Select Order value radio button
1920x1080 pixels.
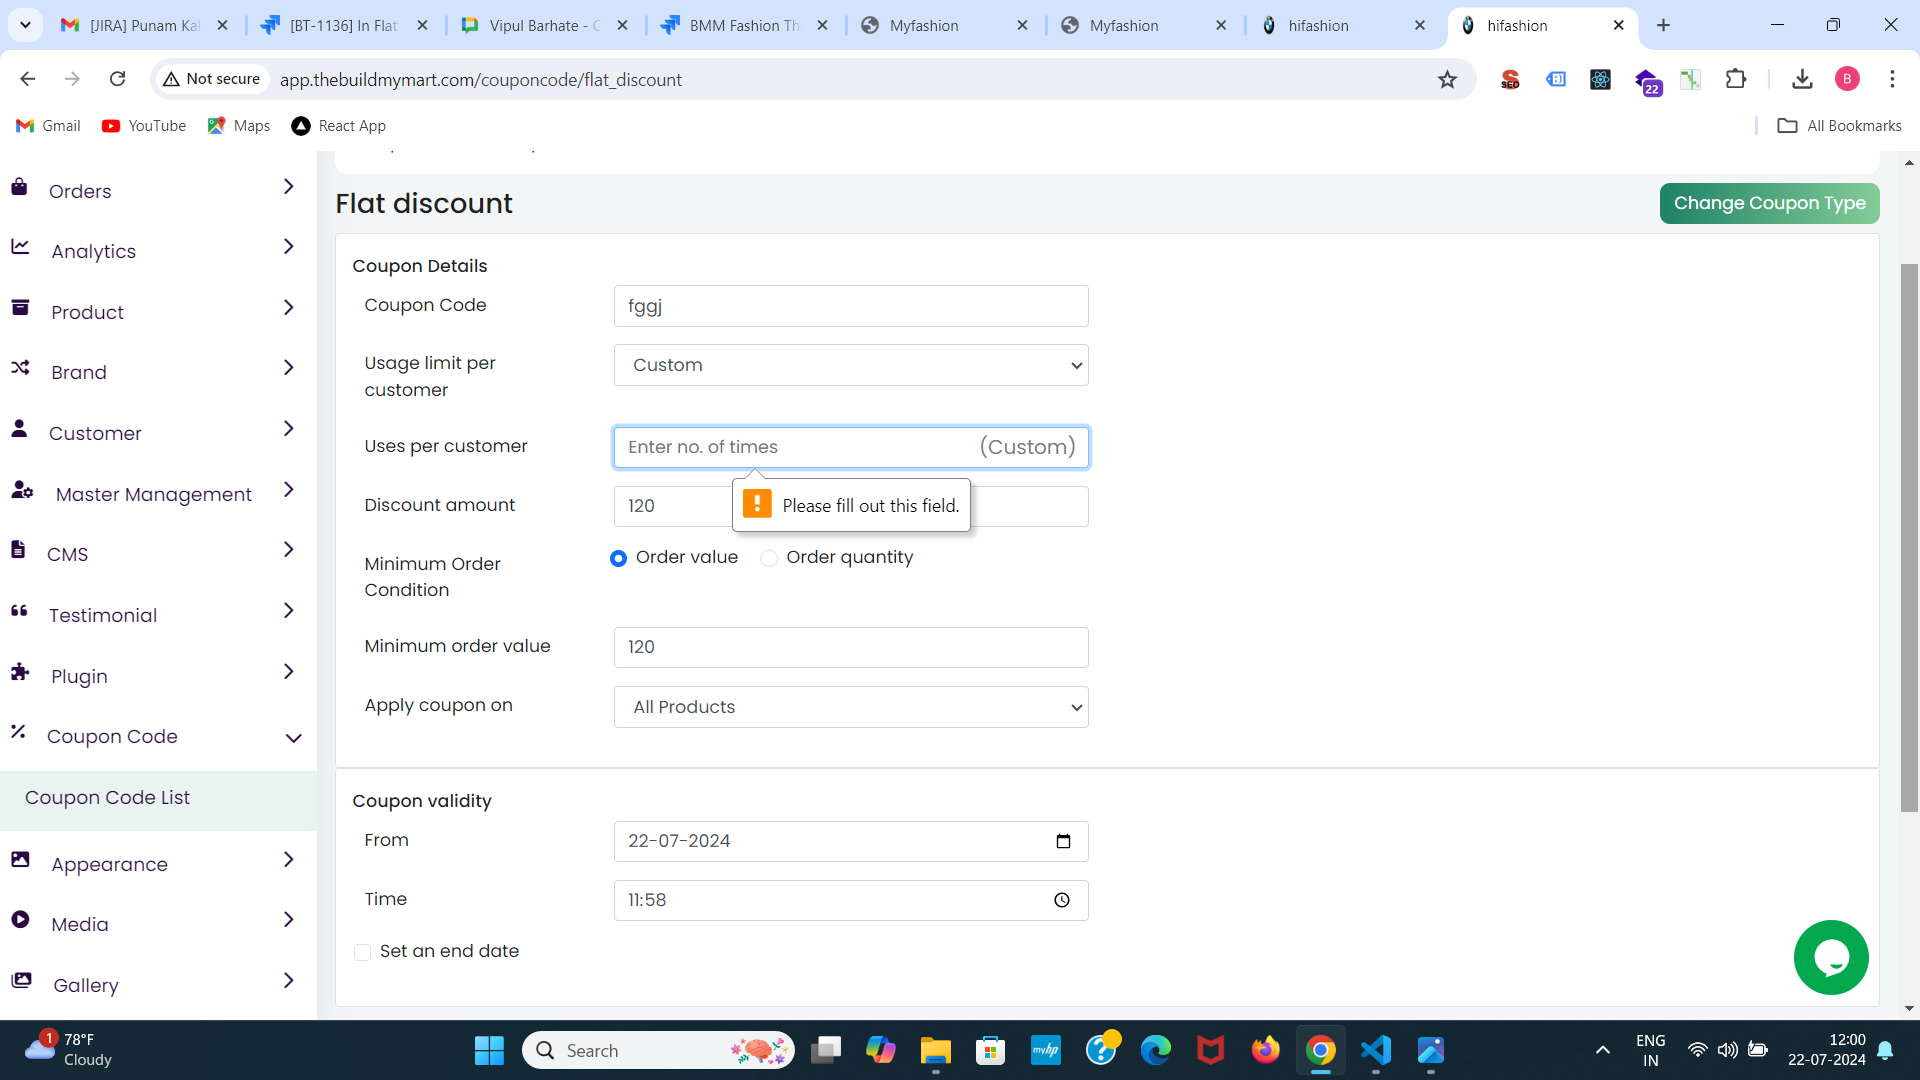618,558
